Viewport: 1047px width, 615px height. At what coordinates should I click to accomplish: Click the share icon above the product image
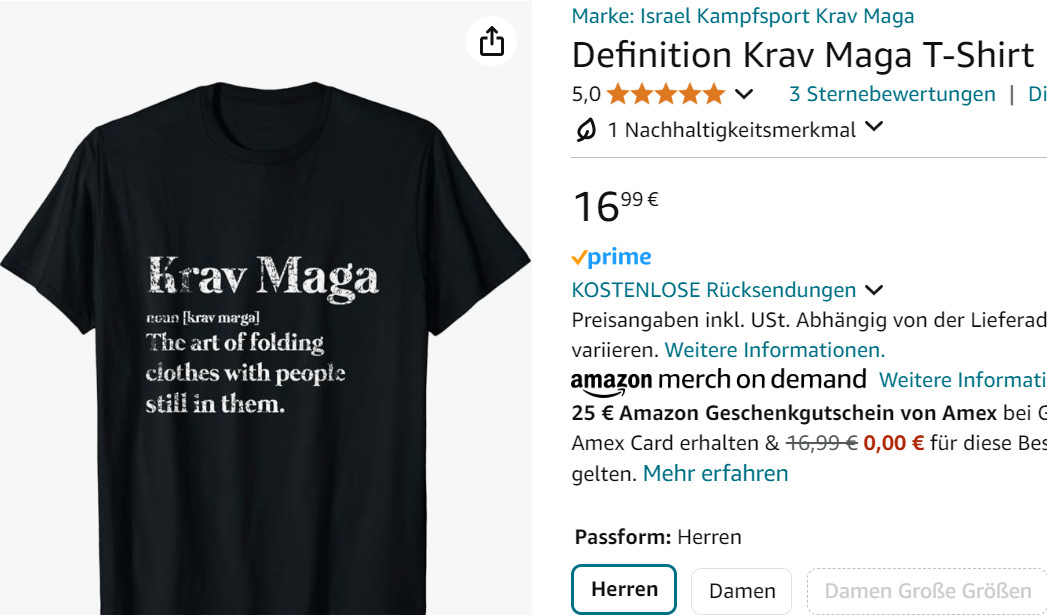tap(492, 42)
